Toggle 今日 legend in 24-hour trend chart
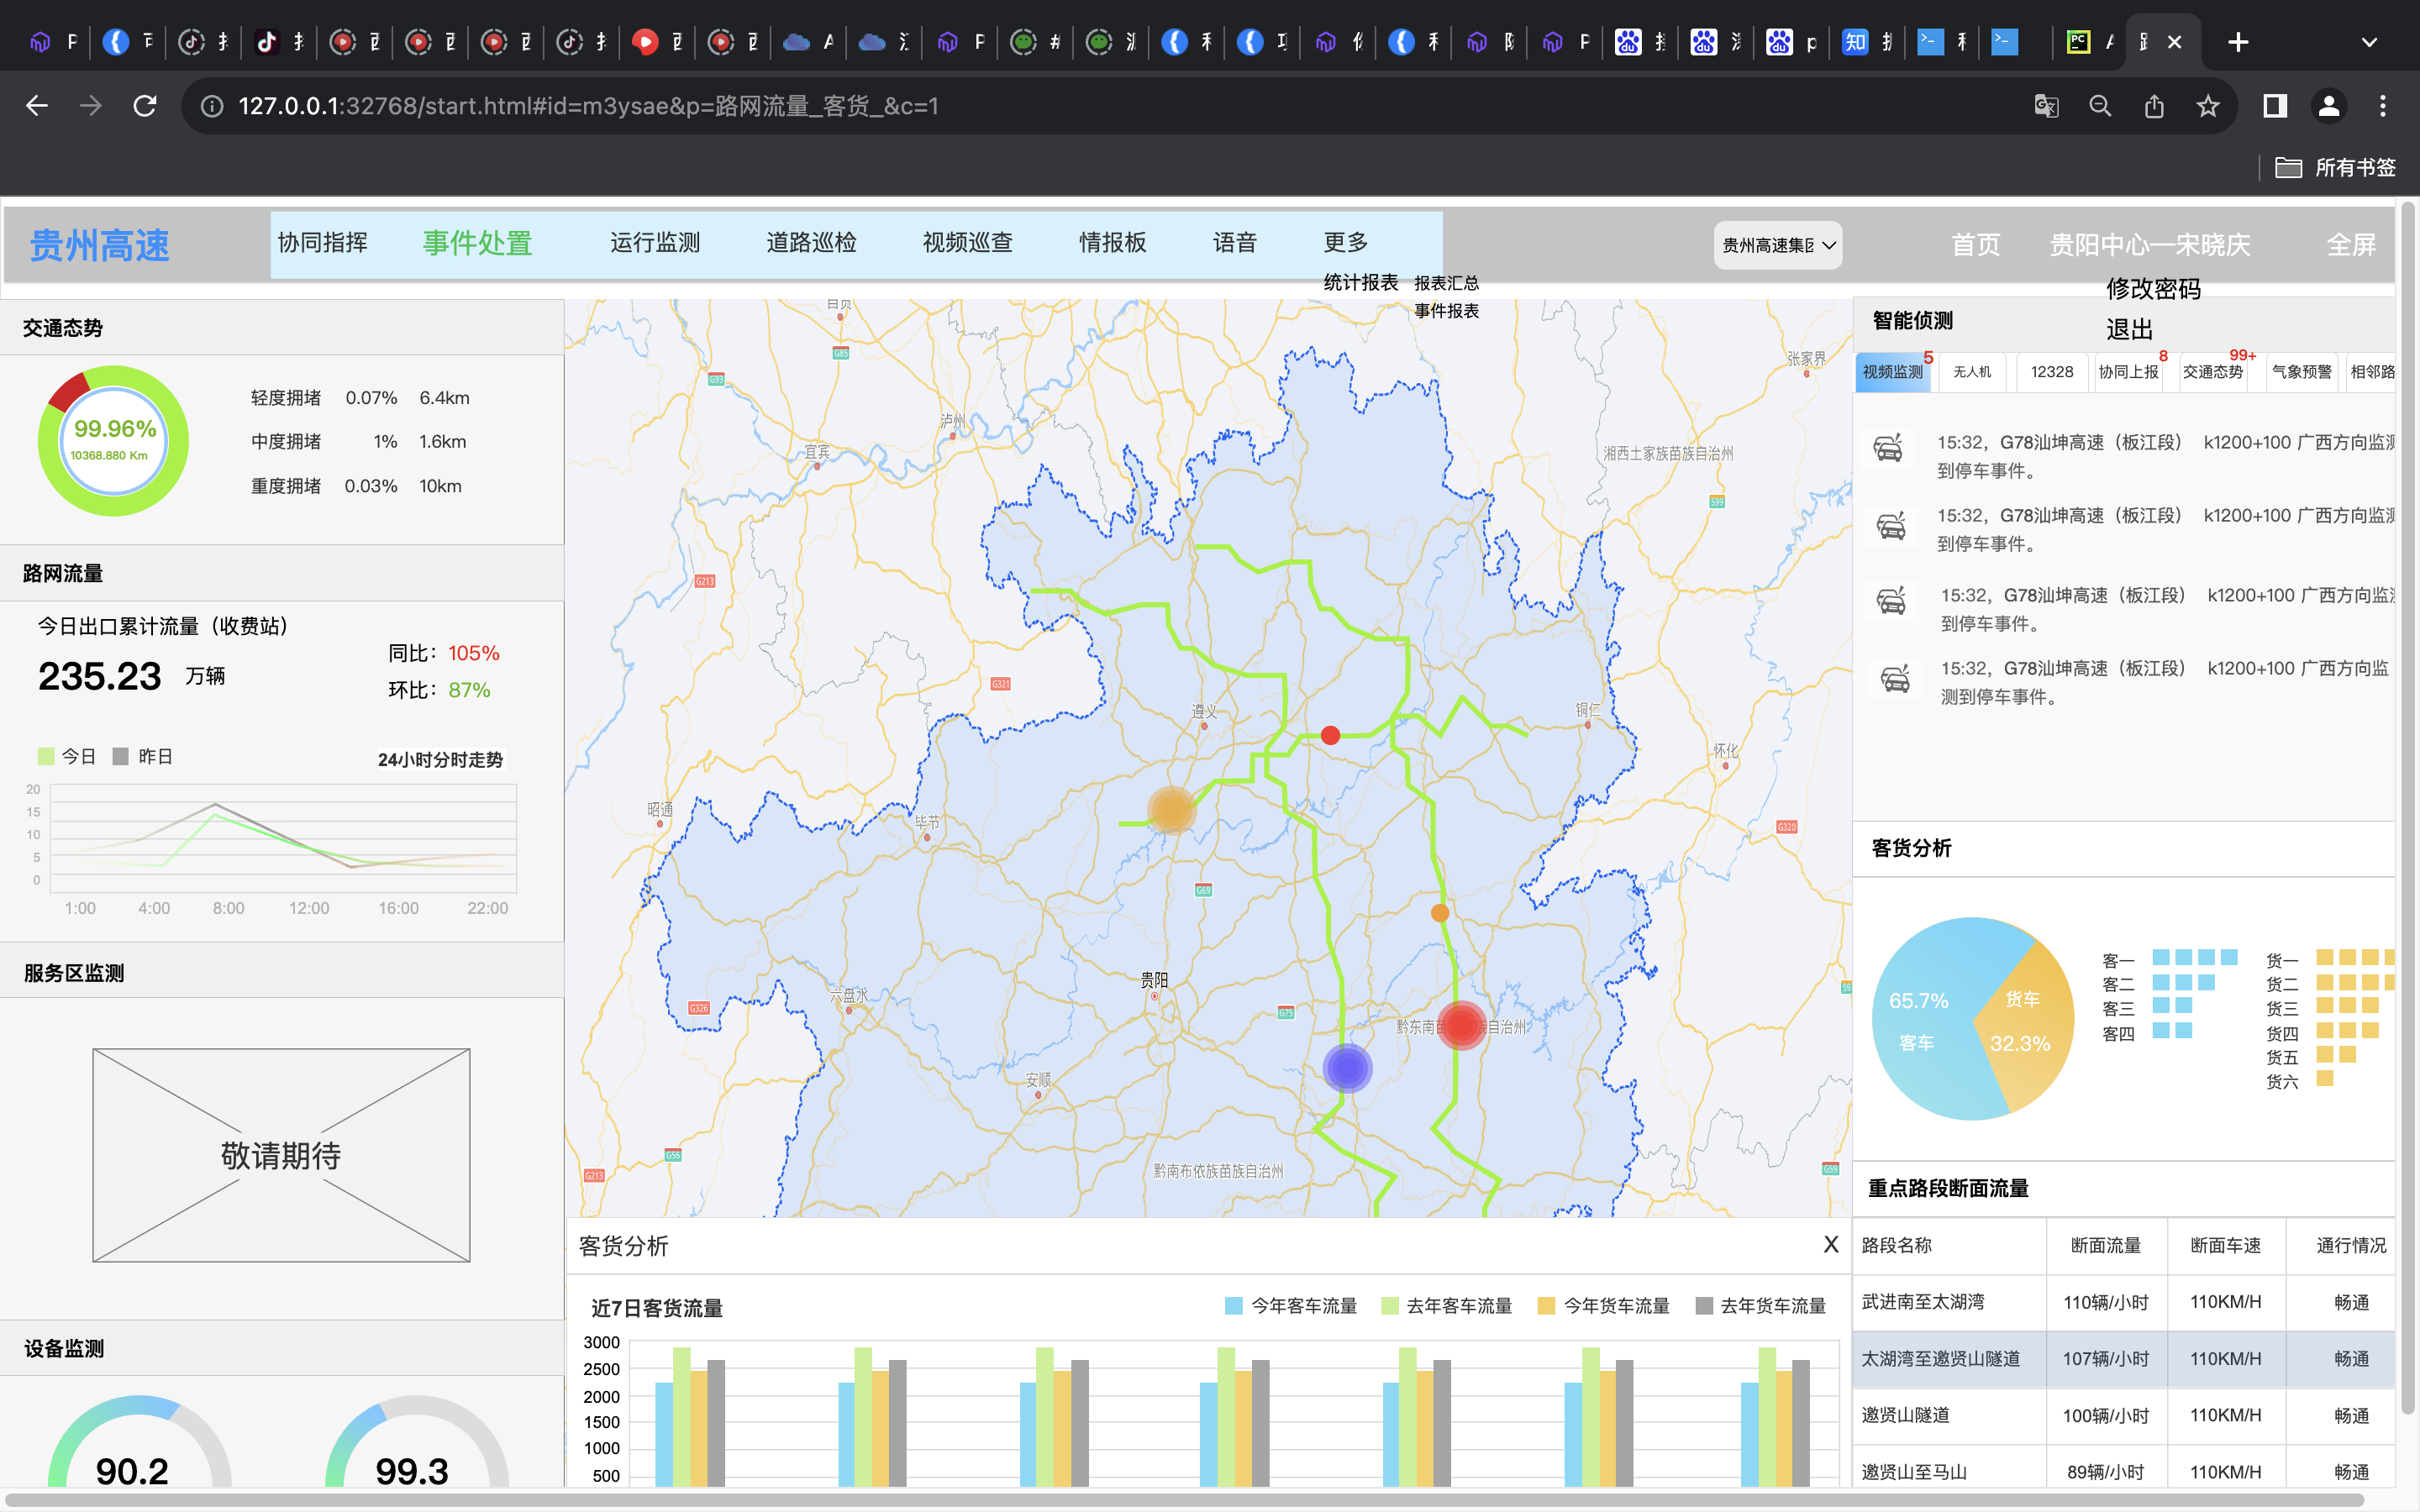 (66, 757)
